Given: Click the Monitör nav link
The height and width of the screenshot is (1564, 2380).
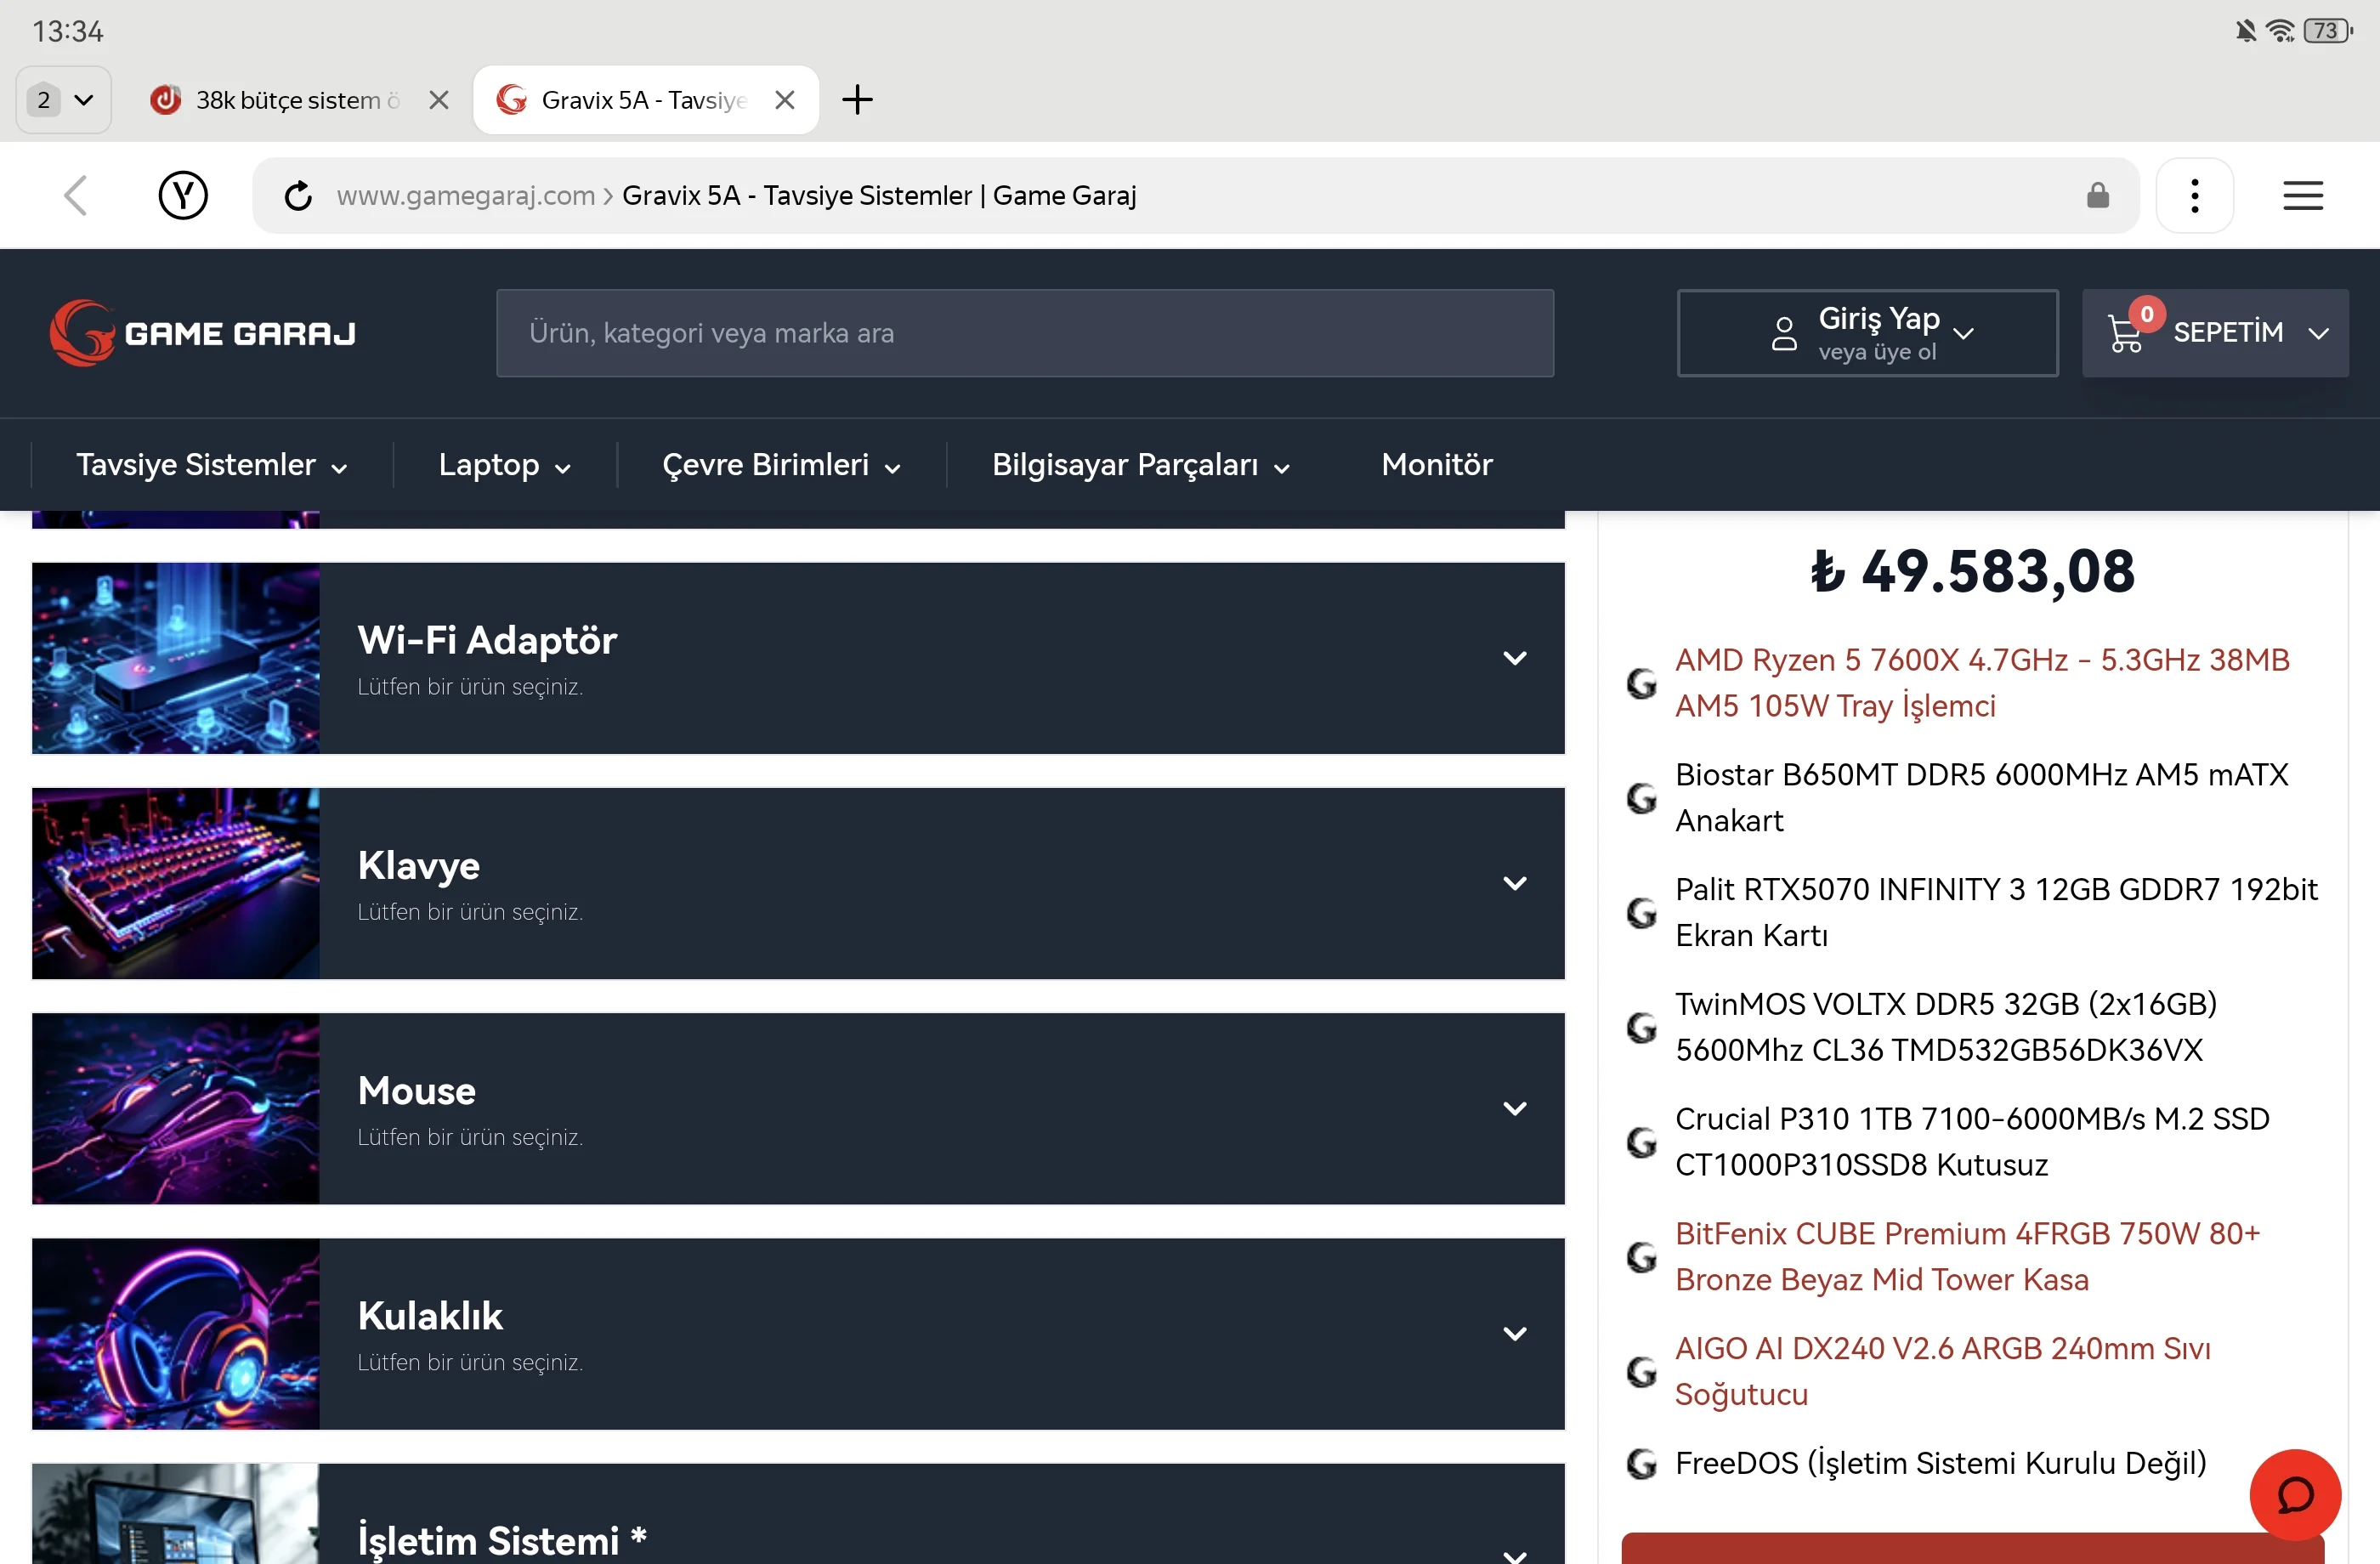Looking at the screenshot, I should pyautogui.click(x=1436, y=465).
